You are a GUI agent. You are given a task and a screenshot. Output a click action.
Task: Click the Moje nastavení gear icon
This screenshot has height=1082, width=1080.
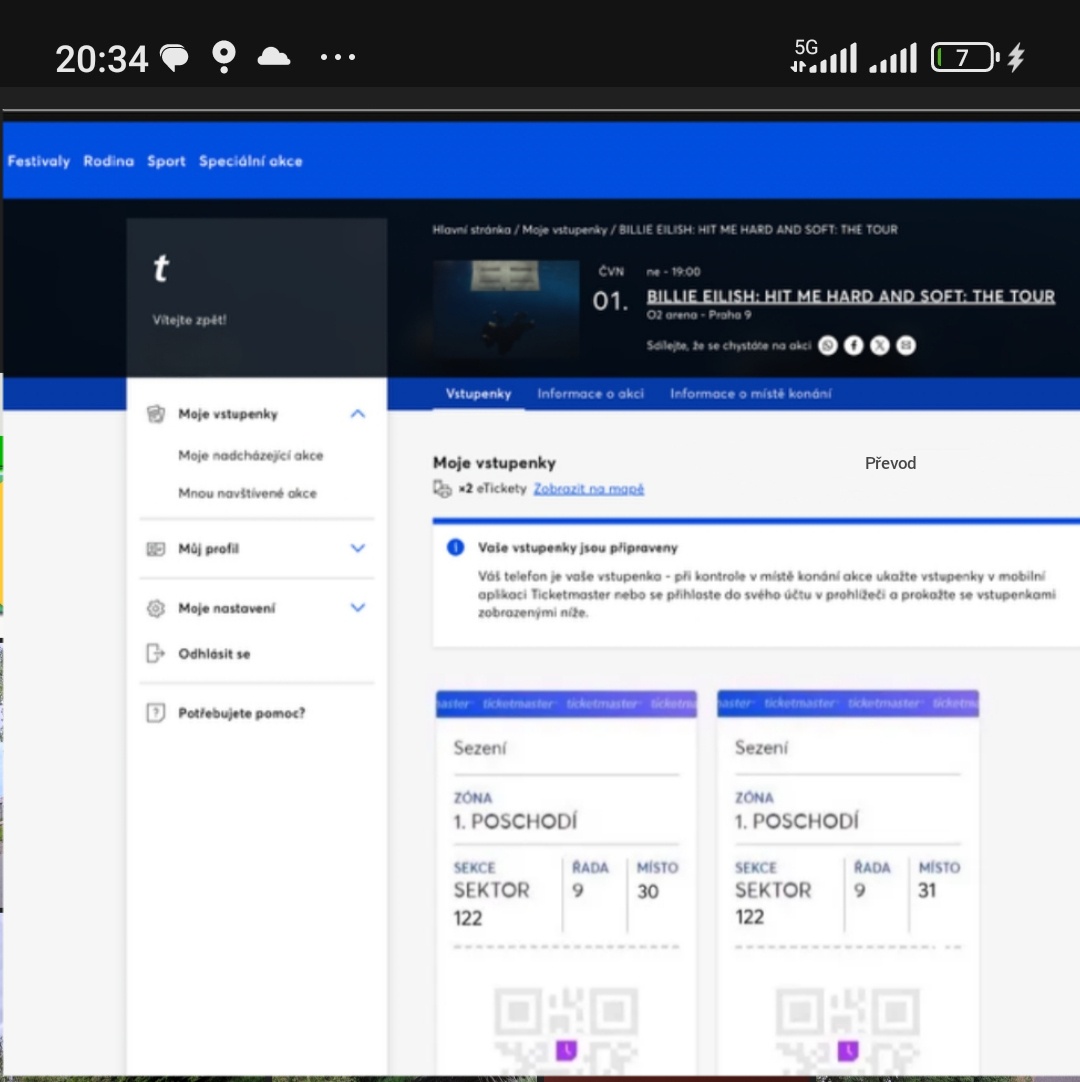coord(156,608)
